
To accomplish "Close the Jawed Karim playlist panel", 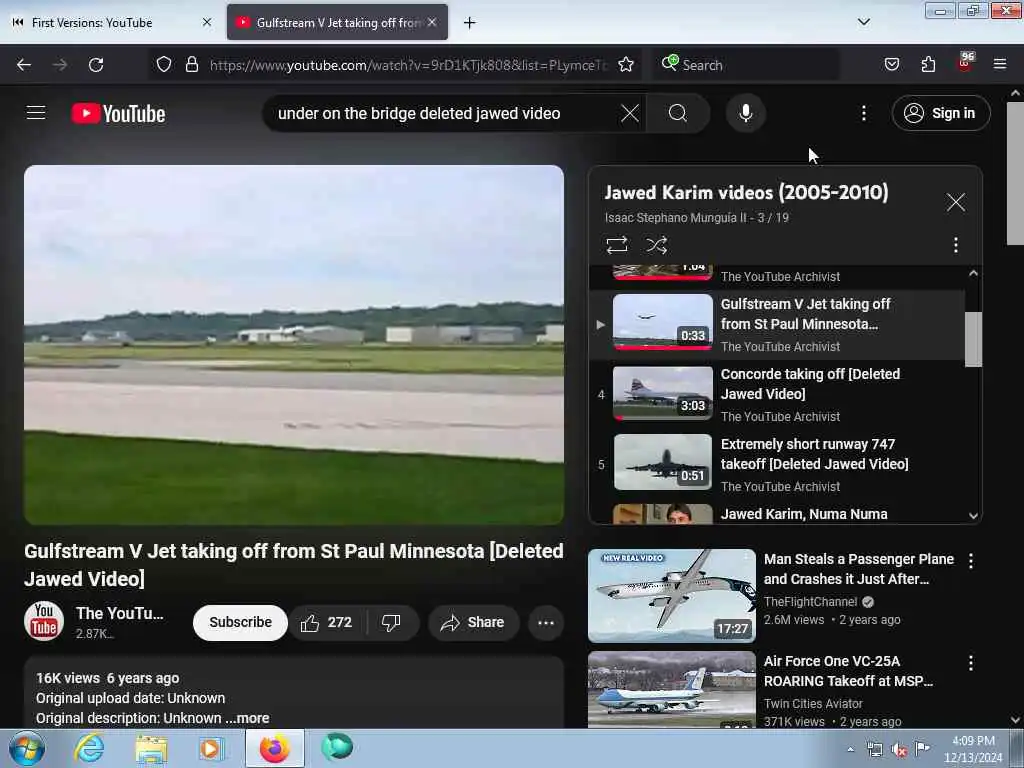I will coord(955,202).
